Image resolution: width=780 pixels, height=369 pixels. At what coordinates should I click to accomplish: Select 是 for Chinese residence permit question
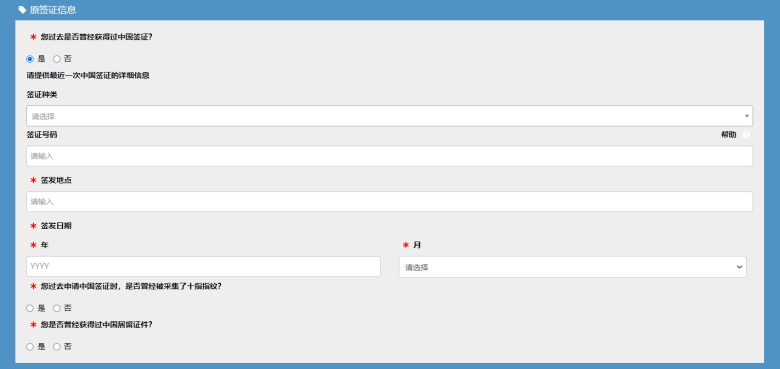[30, 347]
